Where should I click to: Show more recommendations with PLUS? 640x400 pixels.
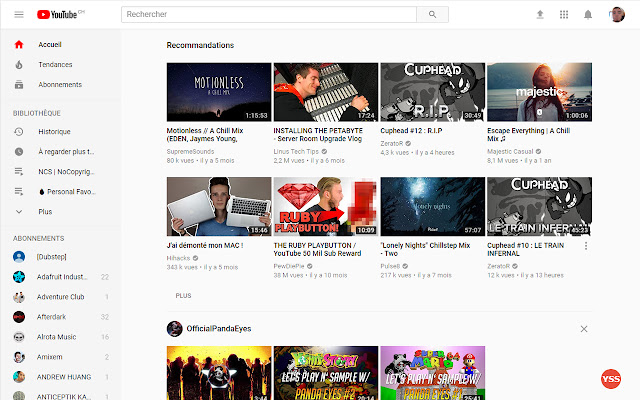183,296
